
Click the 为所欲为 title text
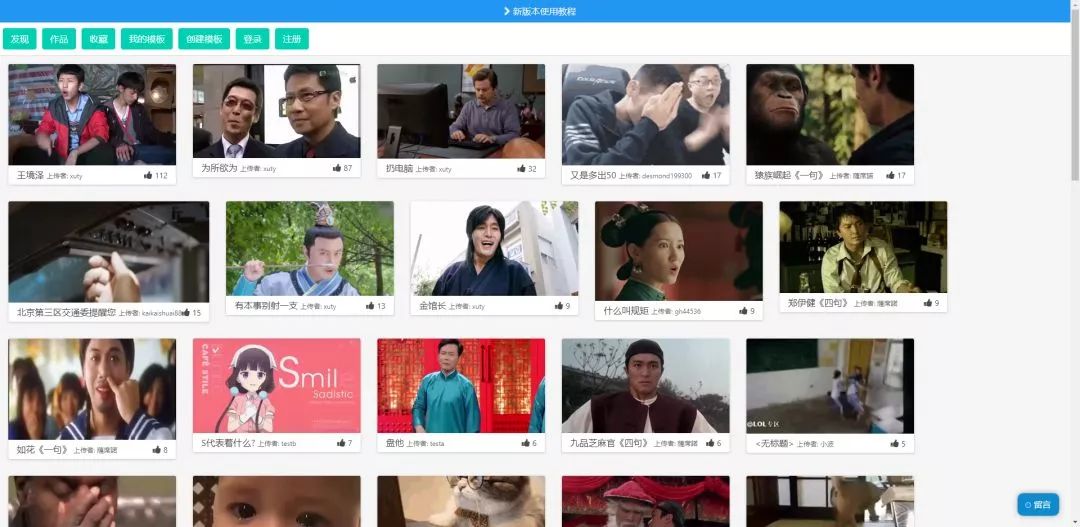219,168
